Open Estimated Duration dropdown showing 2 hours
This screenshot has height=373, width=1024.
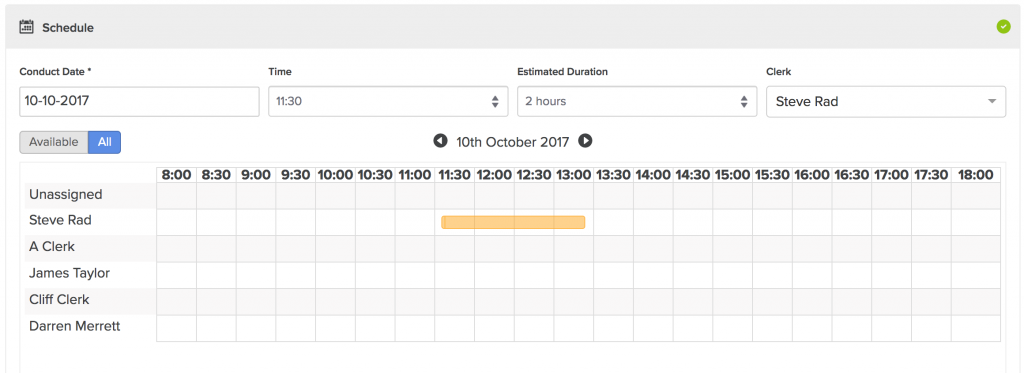click(637, 101)
